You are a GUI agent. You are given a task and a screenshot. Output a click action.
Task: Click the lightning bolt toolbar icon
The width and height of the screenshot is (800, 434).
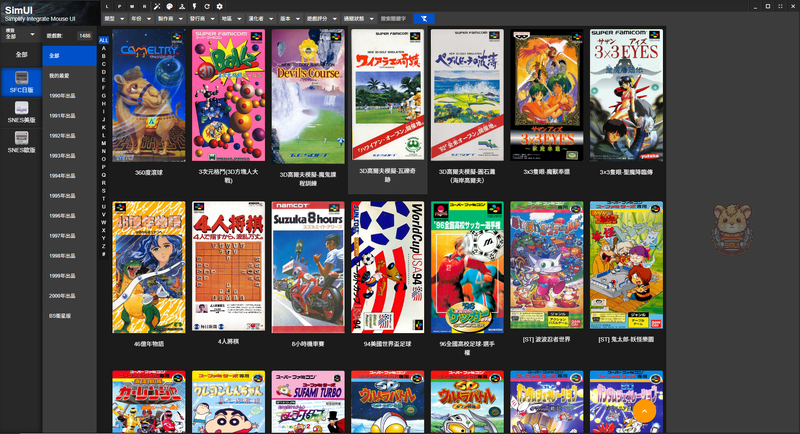[194, 6]
